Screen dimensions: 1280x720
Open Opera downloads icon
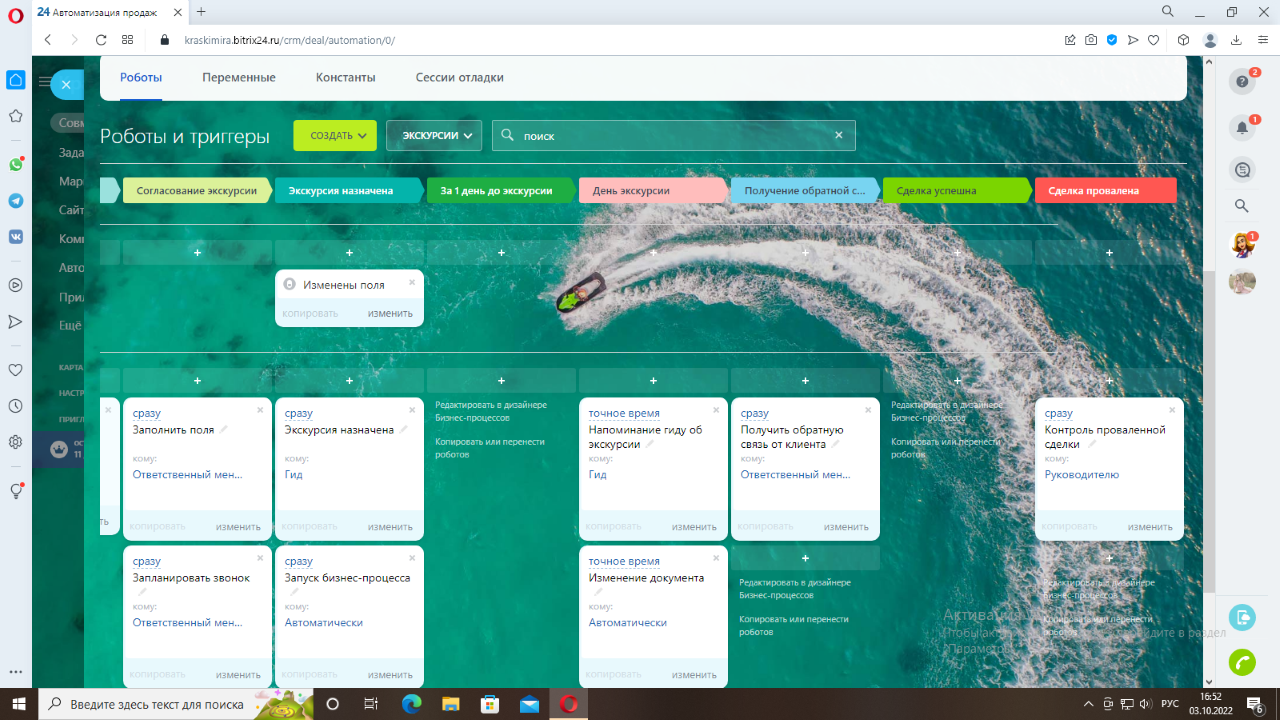pos(1236,40)
